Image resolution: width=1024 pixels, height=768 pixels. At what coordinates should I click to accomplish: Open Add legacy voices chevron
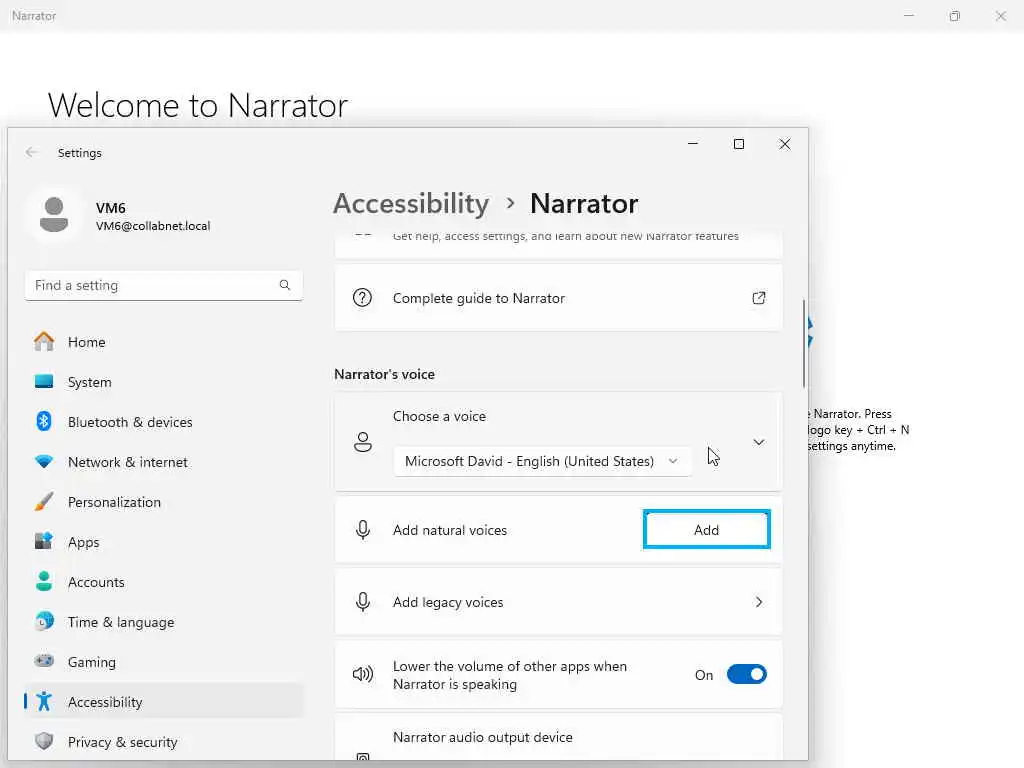[759, 602]
